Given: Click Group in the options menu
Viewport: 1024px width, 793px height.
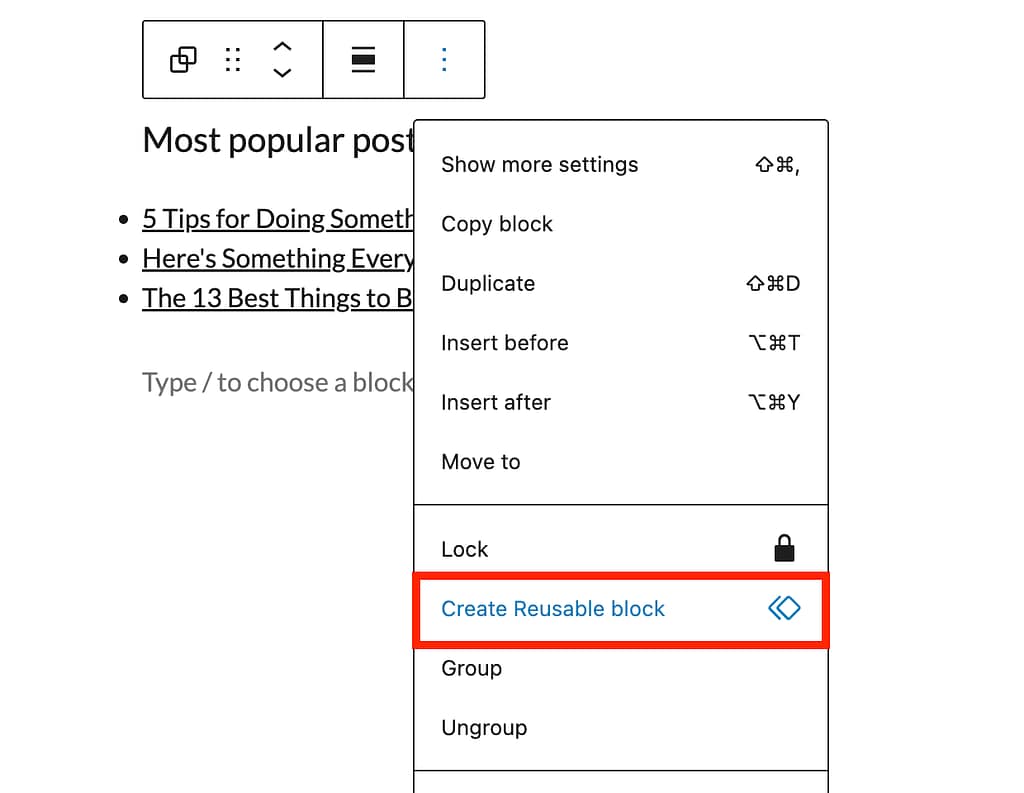Looking at the screenshot, I should pos(471,668).
